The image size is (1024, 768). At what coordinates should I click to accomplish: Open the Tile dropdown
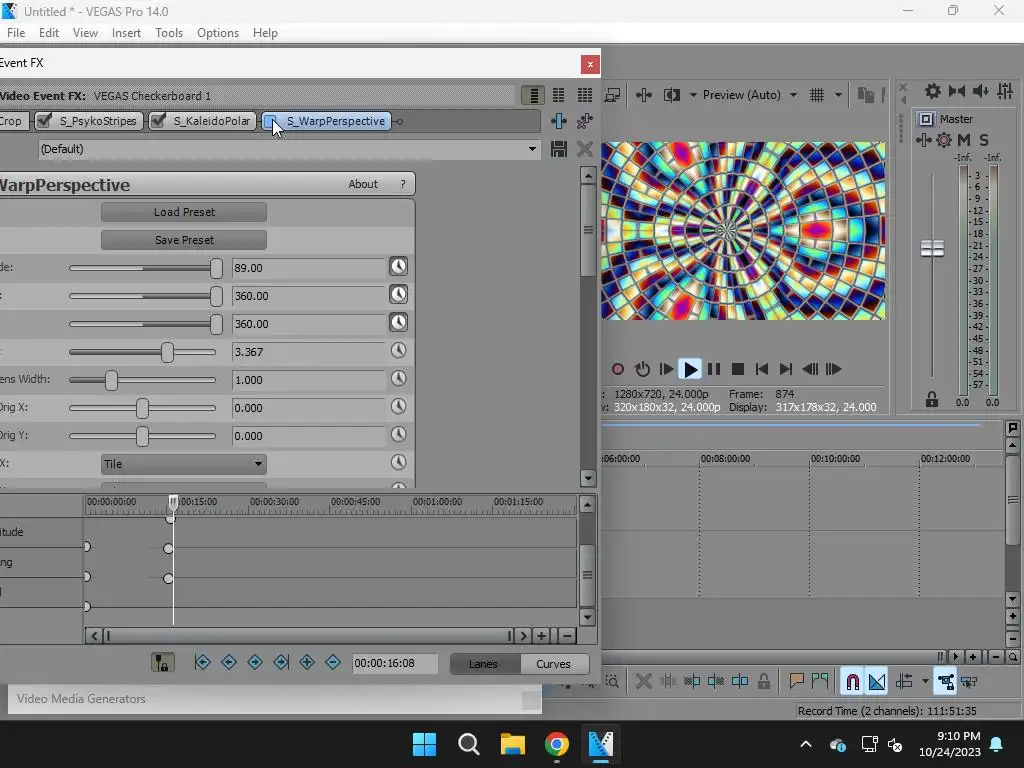(184, 464)
